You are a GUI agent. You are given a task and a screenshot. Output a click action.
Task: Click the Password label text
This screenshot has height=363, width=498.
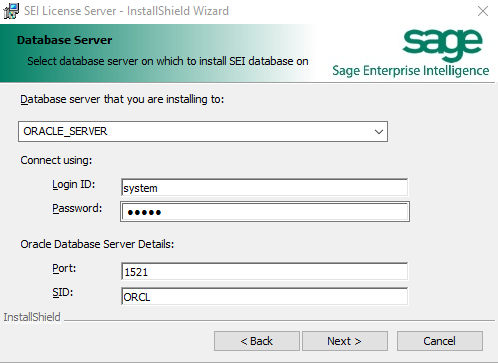[77, 208]
